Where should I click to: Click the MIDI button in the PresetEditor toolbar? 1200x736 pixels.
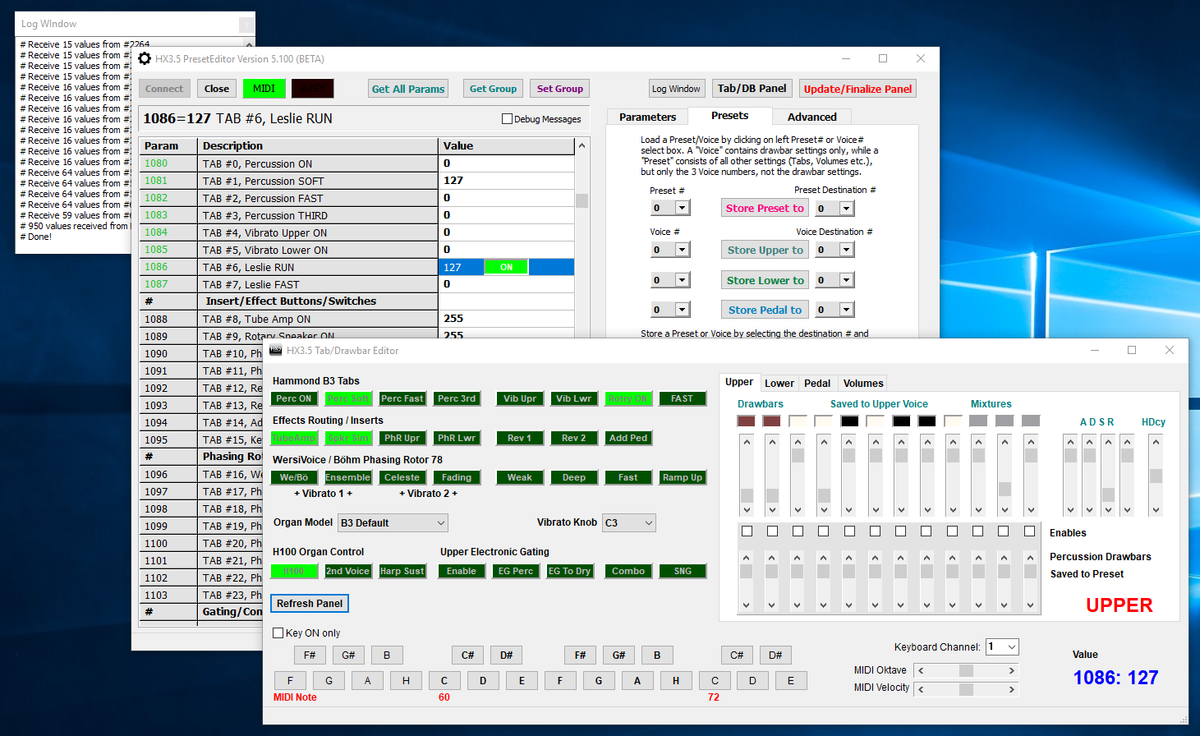pos(264,88)
